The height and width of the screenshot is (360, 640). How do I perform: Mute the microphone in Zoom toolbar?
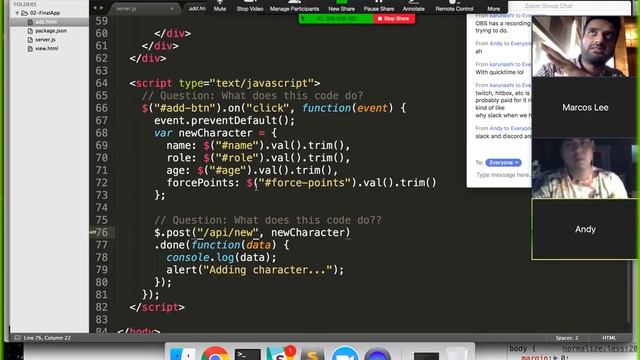[x=220, y=6]
